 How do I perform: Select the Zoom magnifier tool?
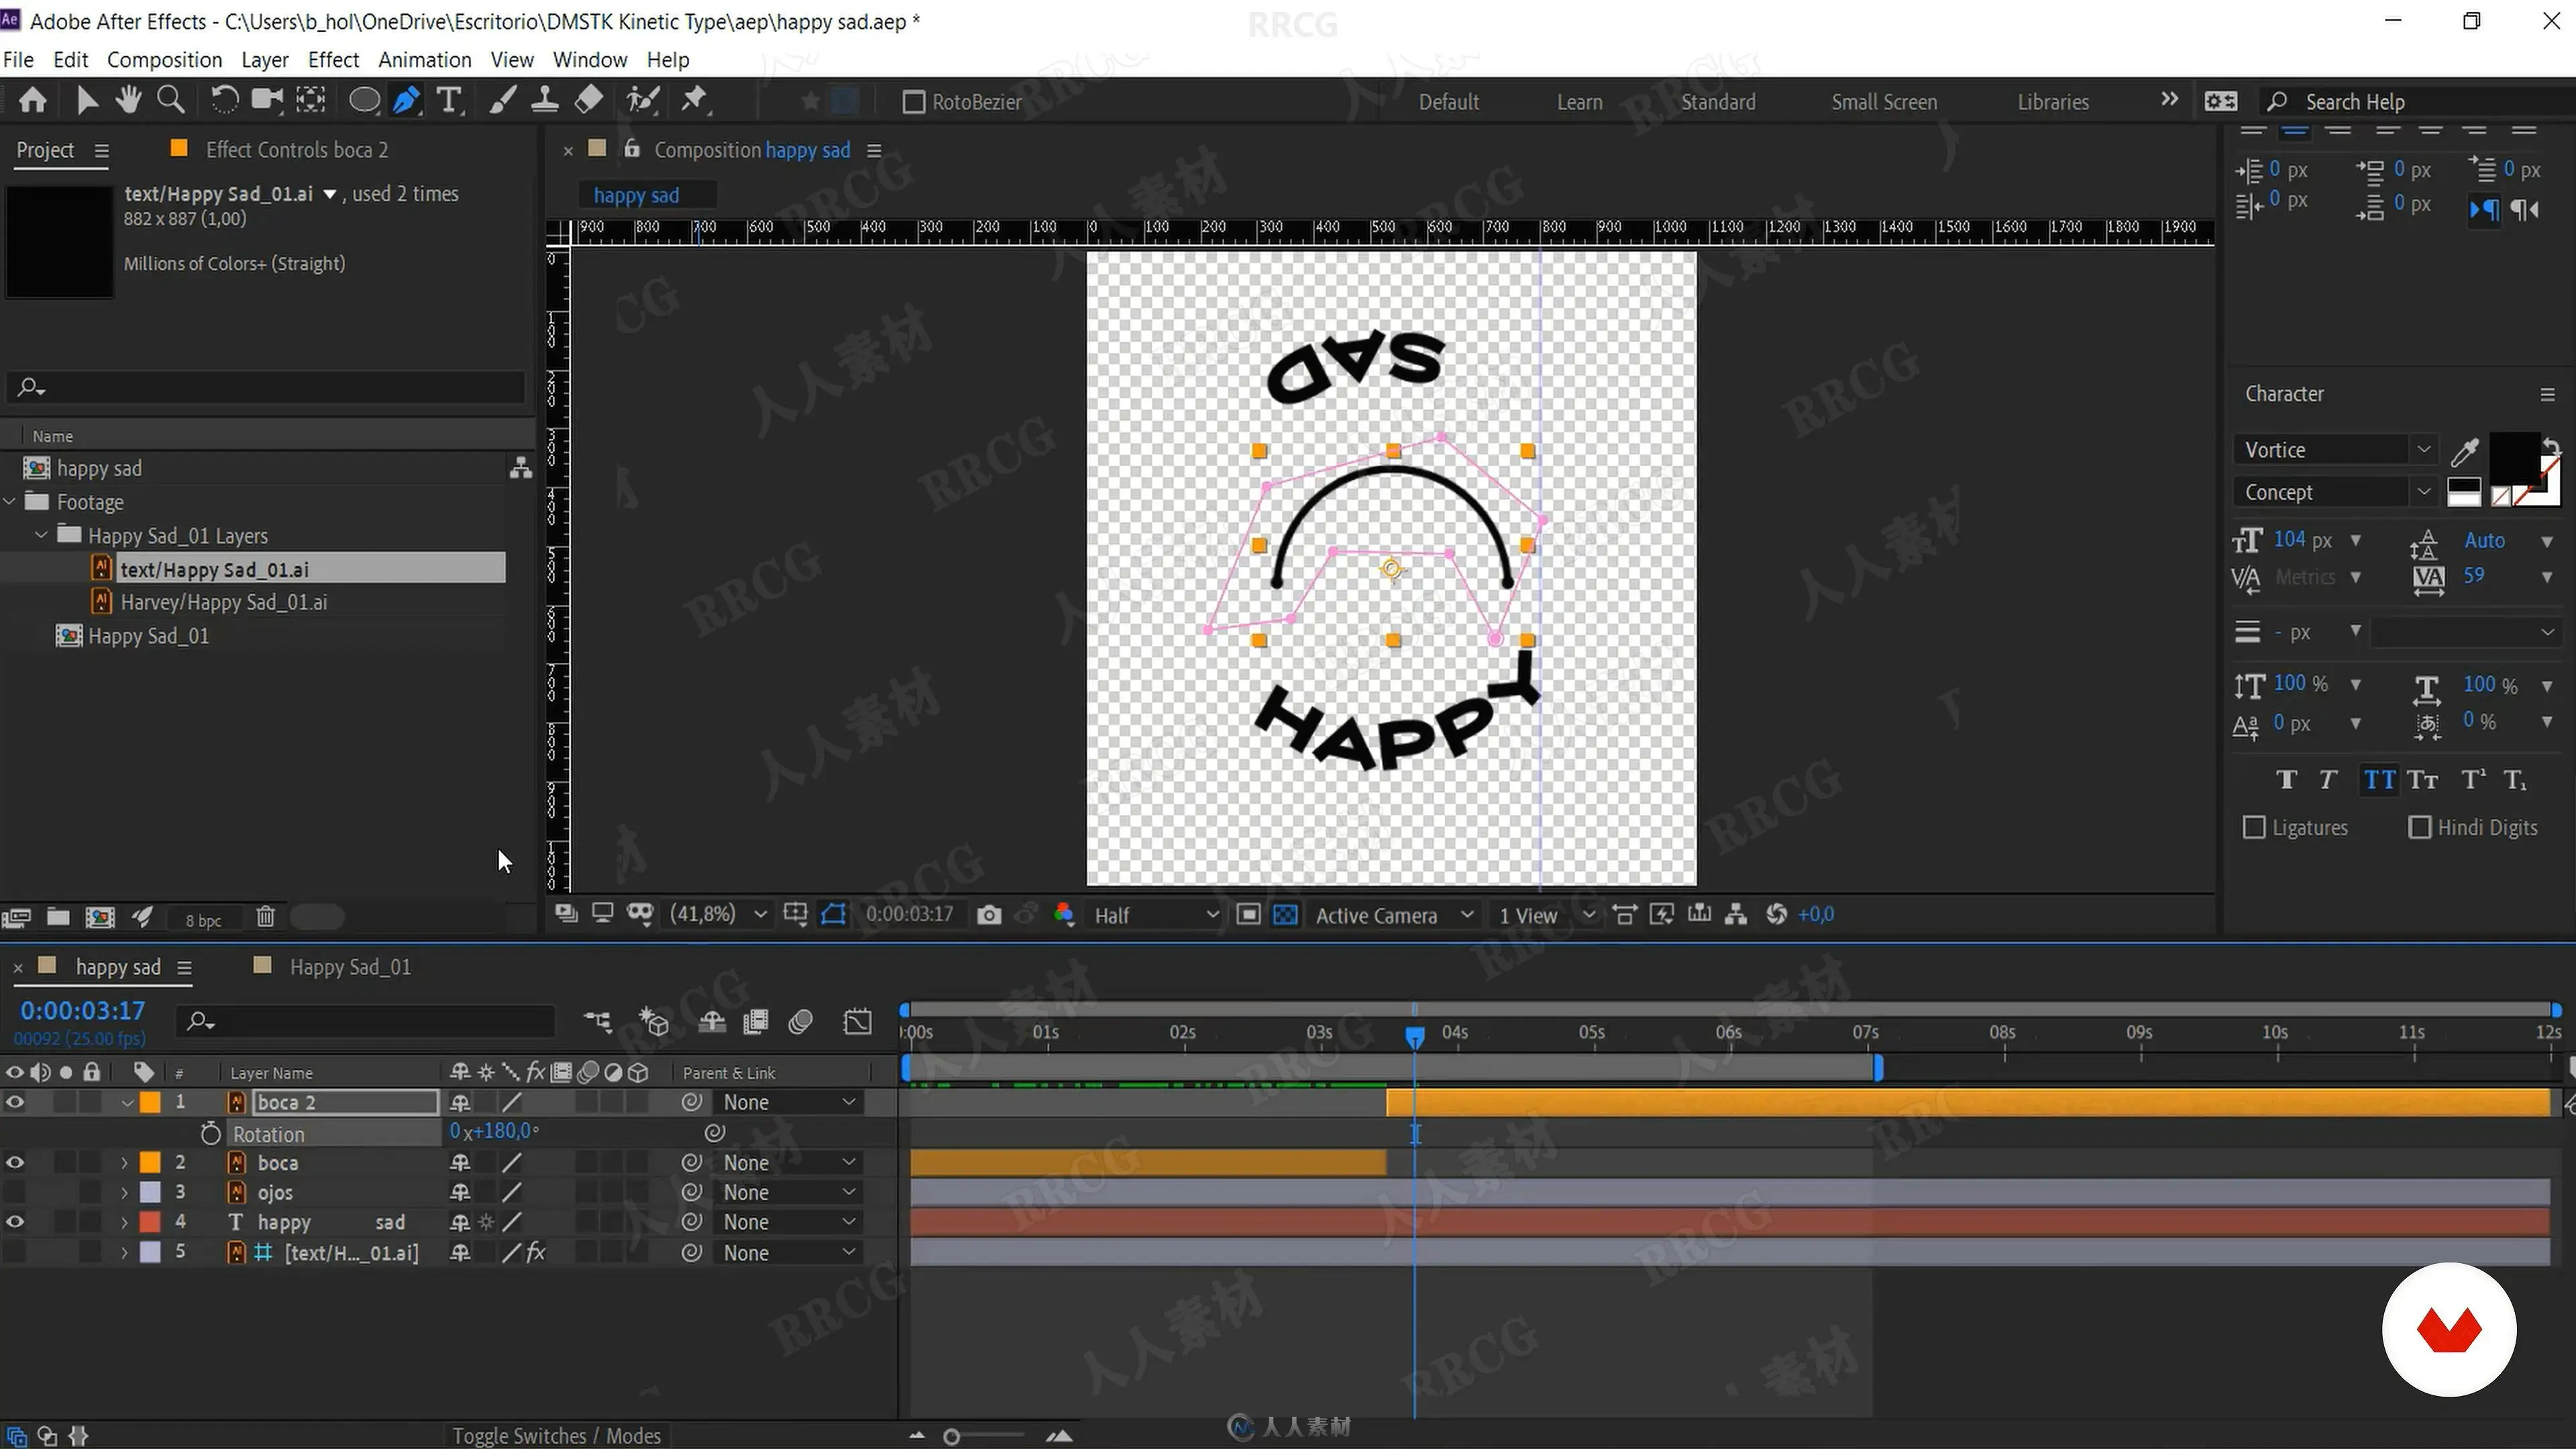tap(171, 100)
